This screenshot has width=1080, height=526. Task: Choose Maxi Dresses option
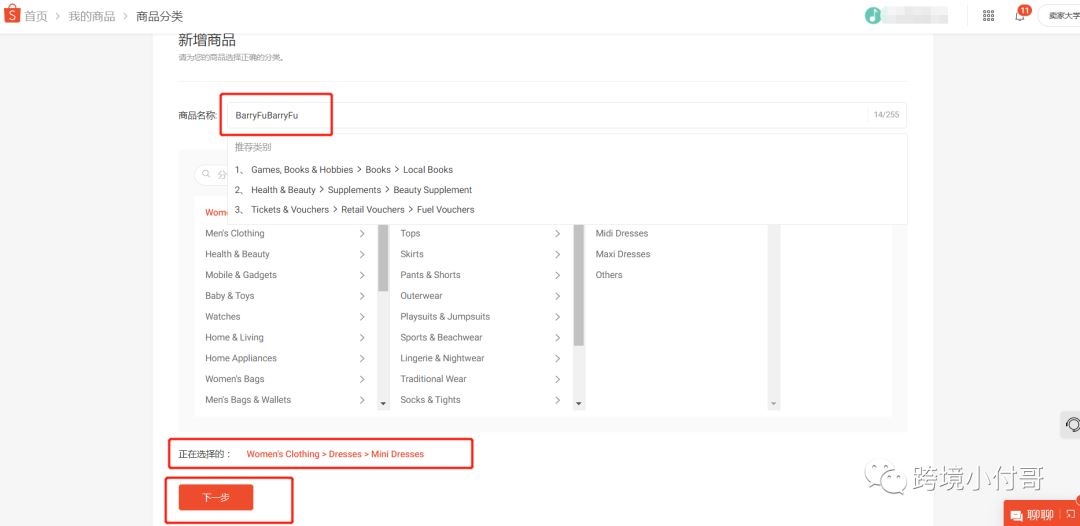coord(623,254)
